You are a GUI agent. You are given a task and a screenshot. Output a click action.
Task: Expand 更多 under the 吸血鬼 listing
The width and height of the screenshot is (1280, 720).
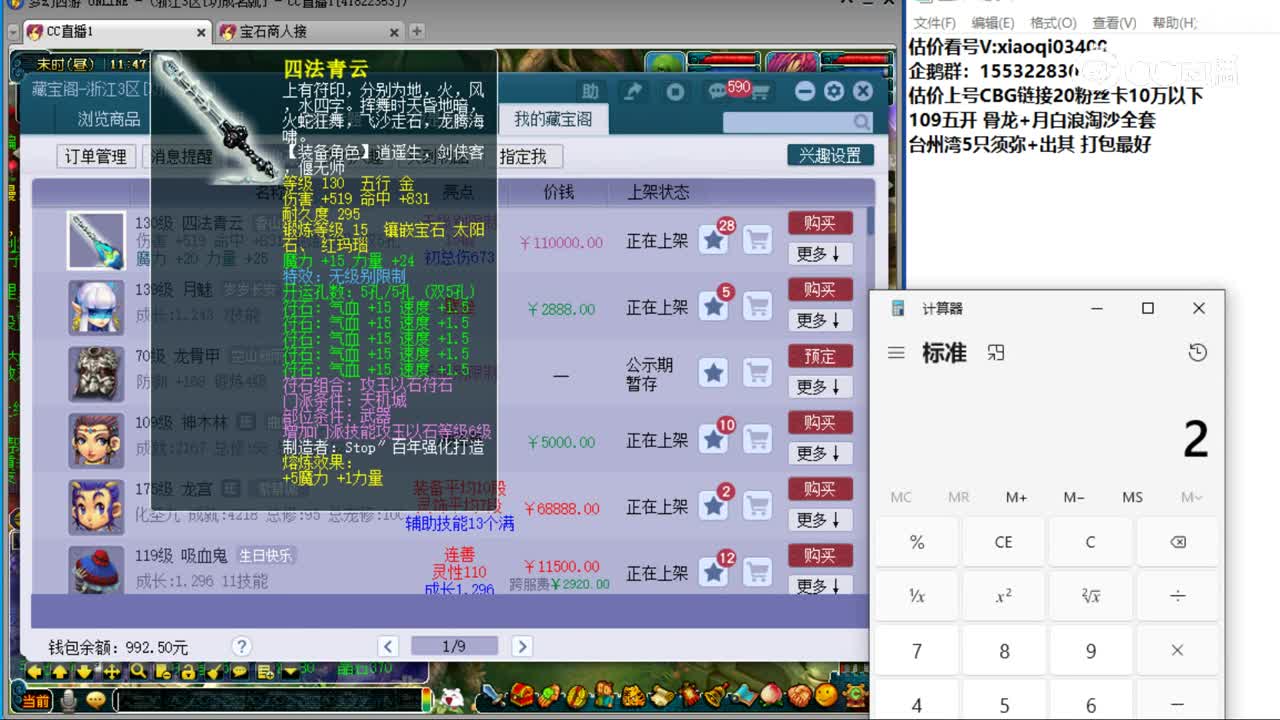pos(820,587)
